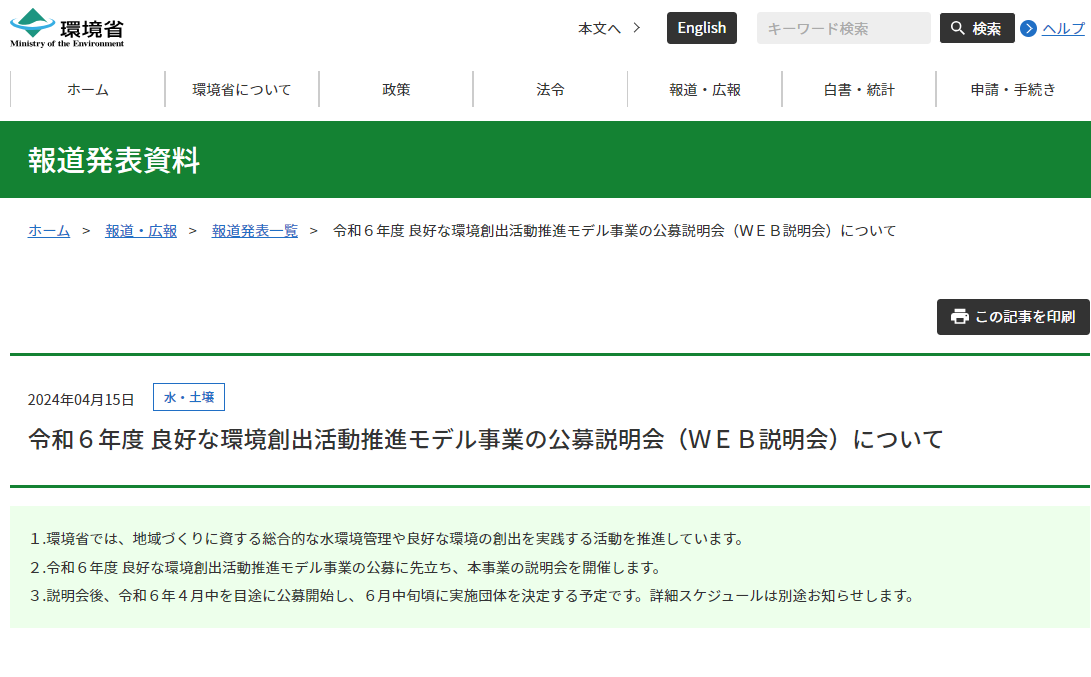Go to 報道・広報 in the navigation bar
The image size is (1091, 677).
coord(705,89)
